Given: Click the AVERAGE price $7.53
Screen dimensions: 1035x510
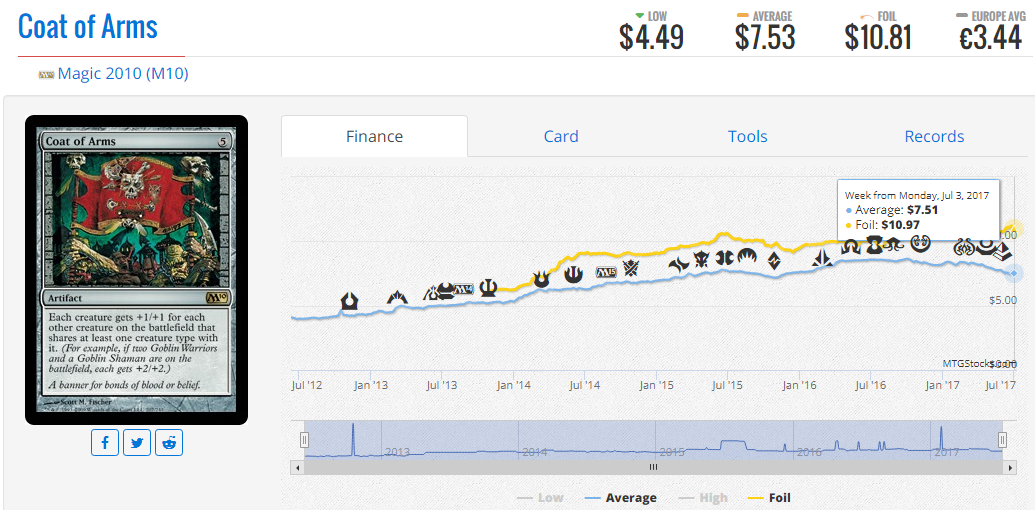Looking at the screenshot, I should point(765,37).
